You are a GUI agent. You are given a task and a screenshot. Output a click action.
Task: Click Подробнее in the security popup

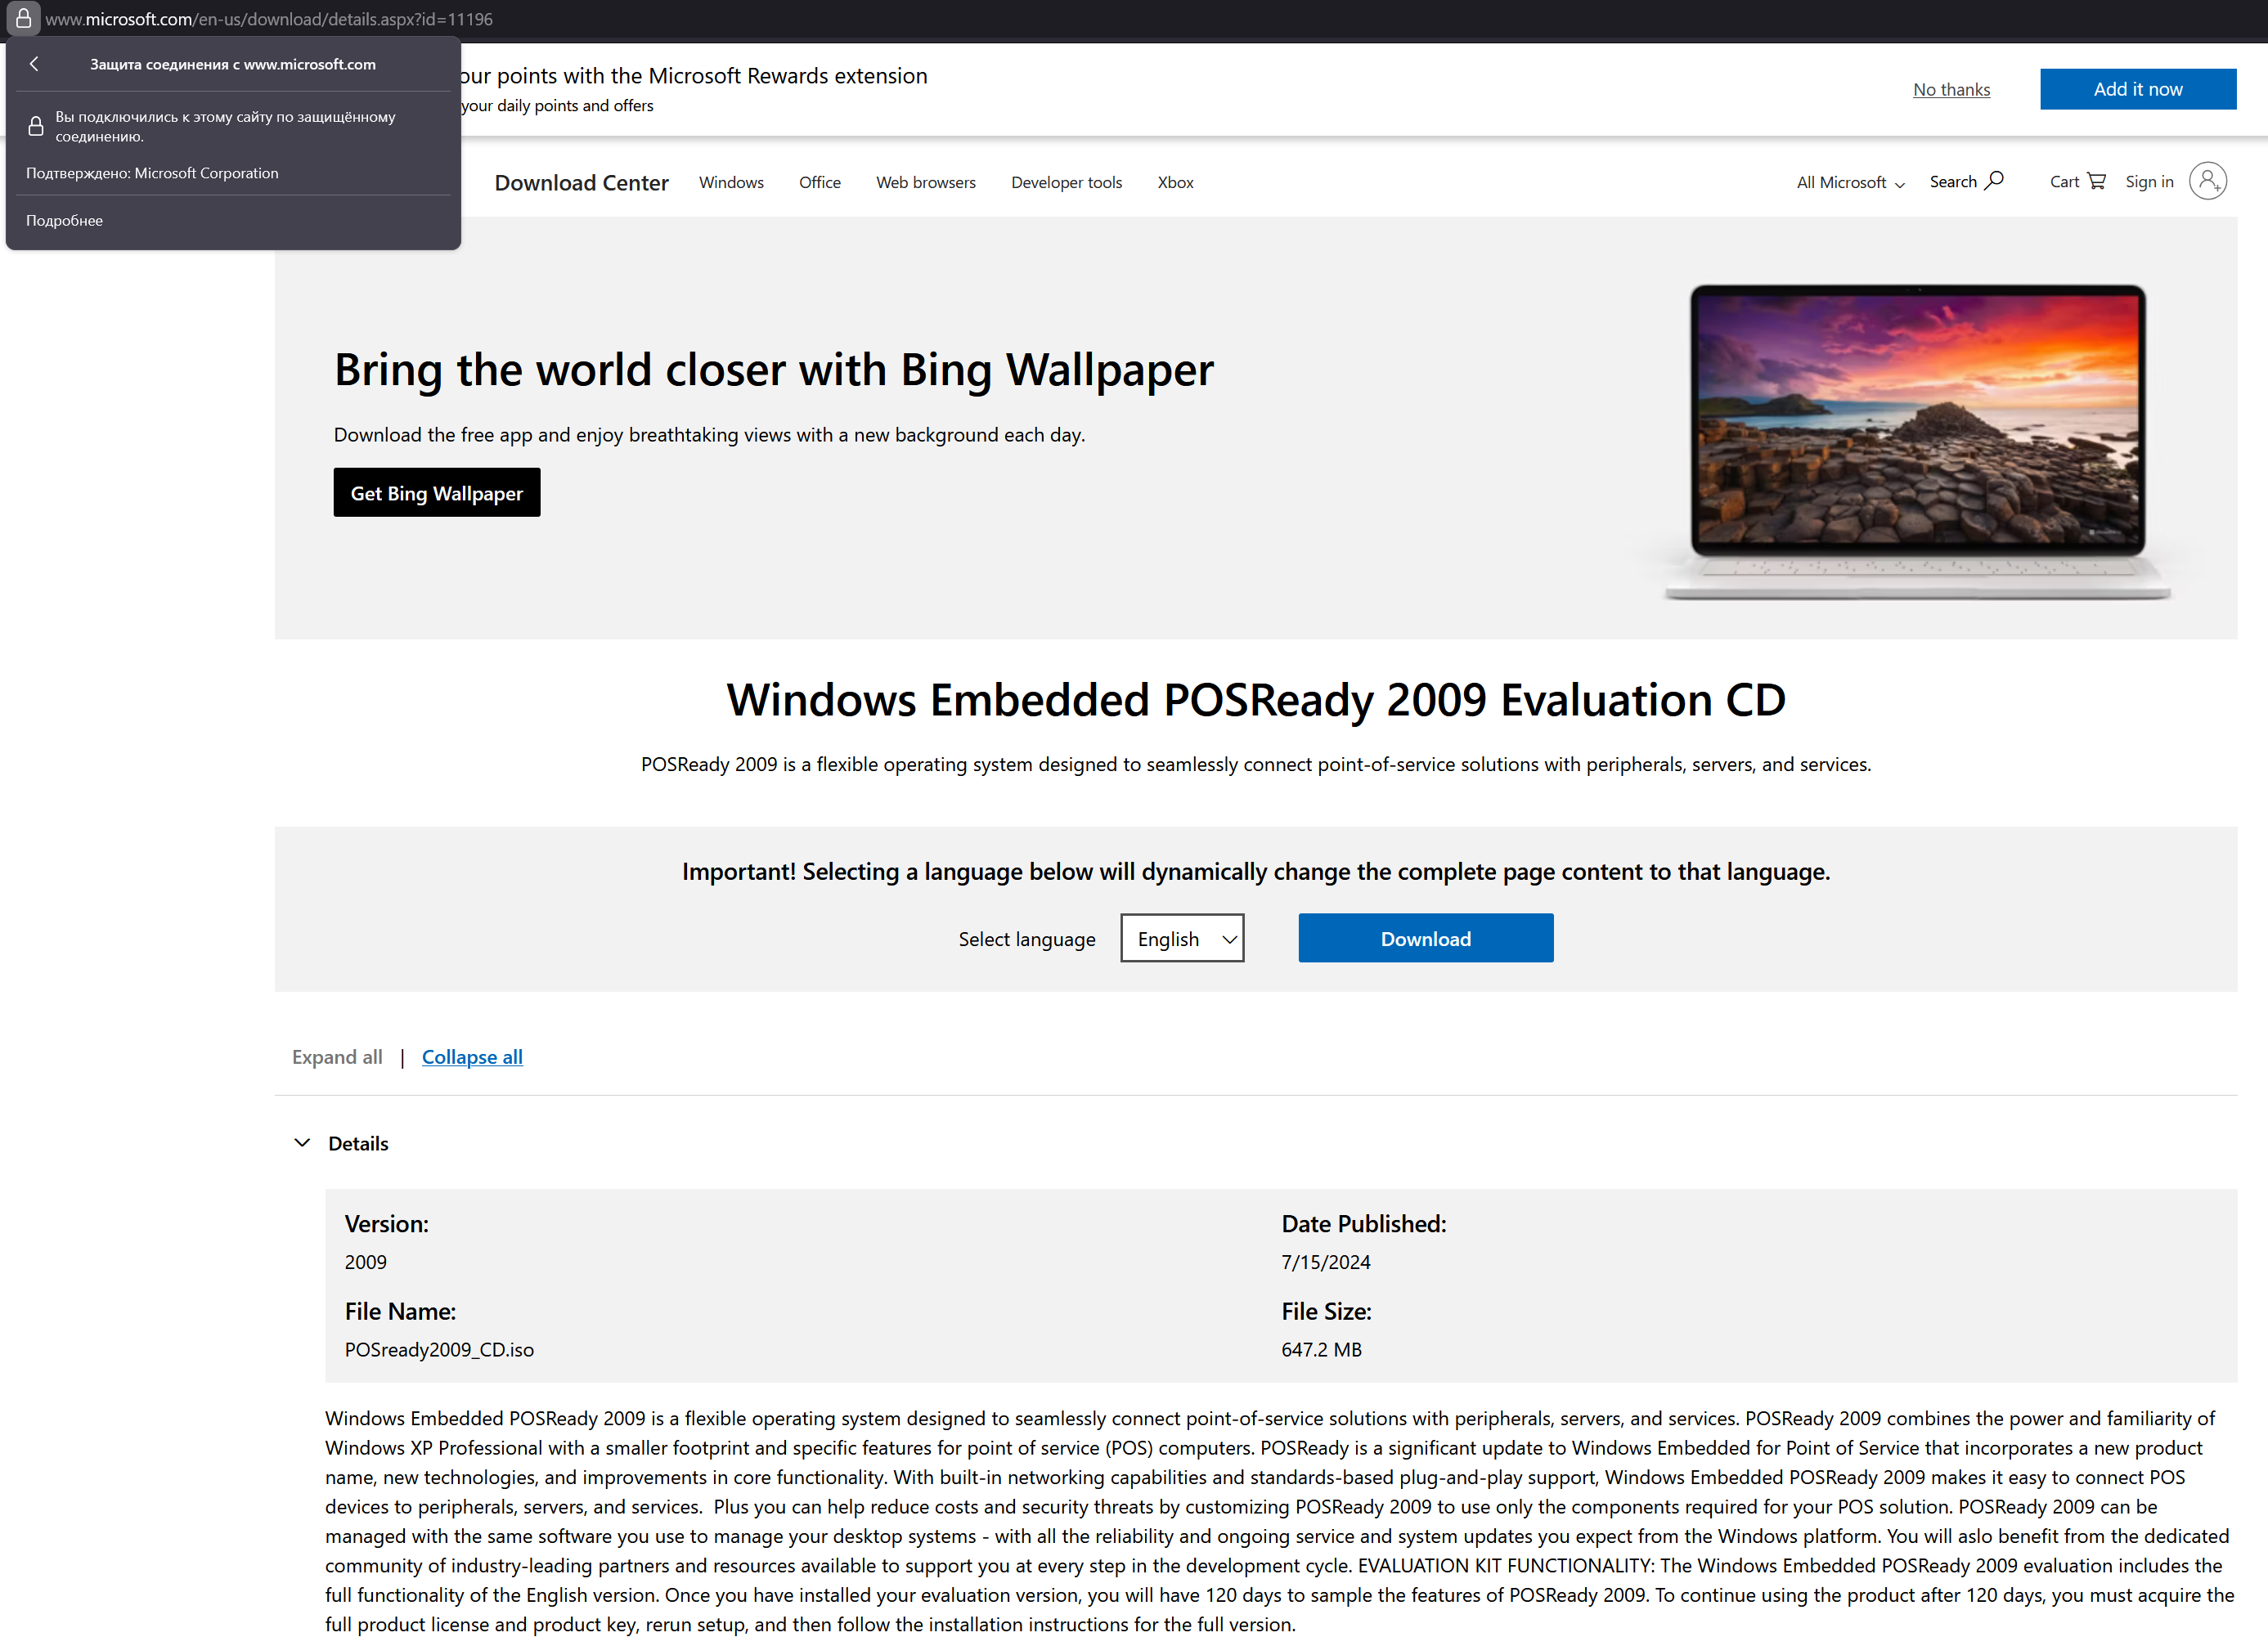(x=64, y=220)
